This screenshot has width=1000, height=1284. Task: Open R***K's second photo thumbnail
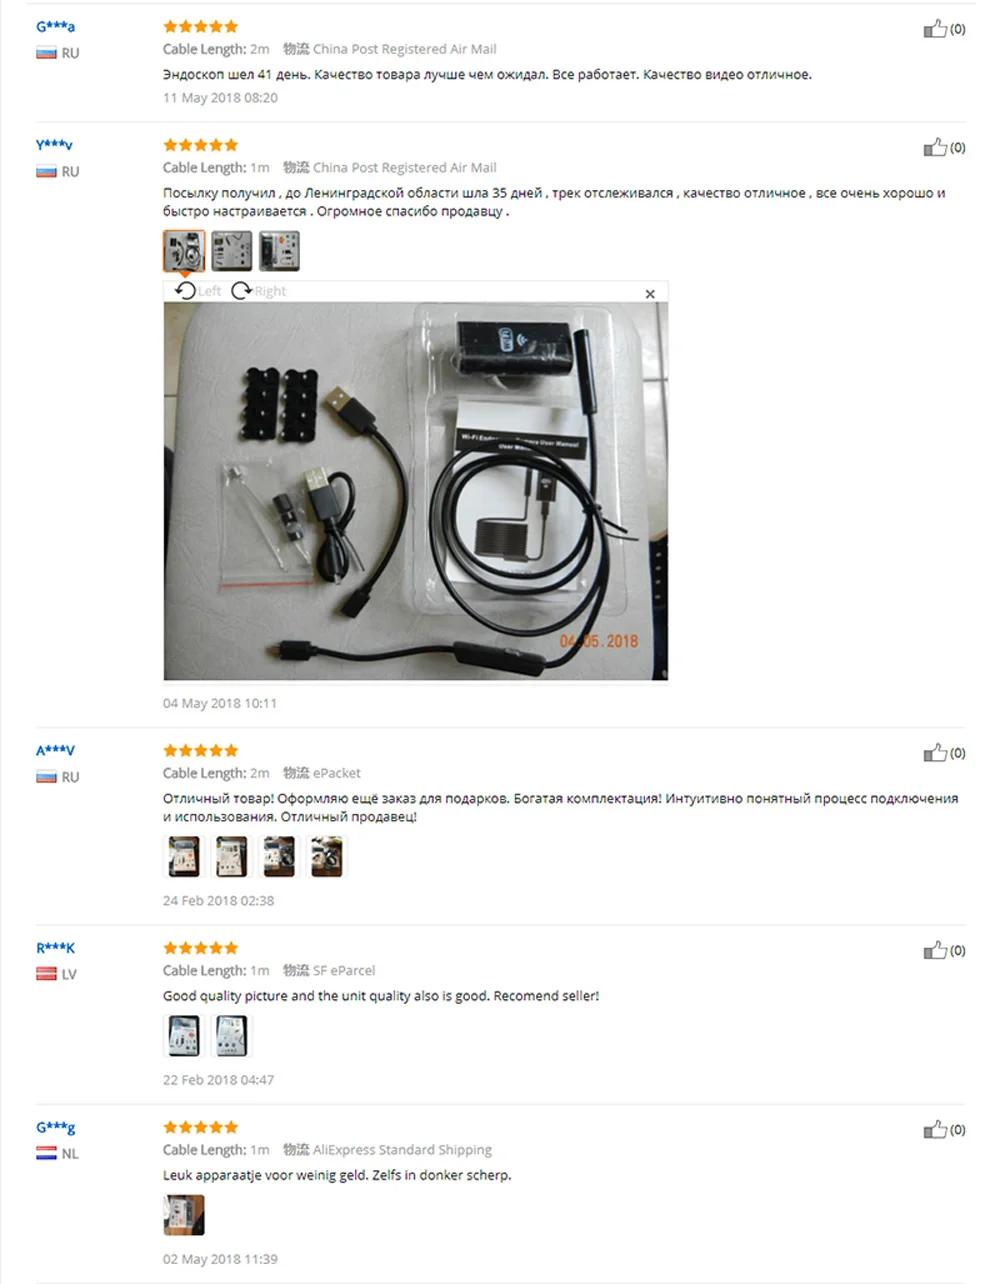click(x=232, y=1036)
